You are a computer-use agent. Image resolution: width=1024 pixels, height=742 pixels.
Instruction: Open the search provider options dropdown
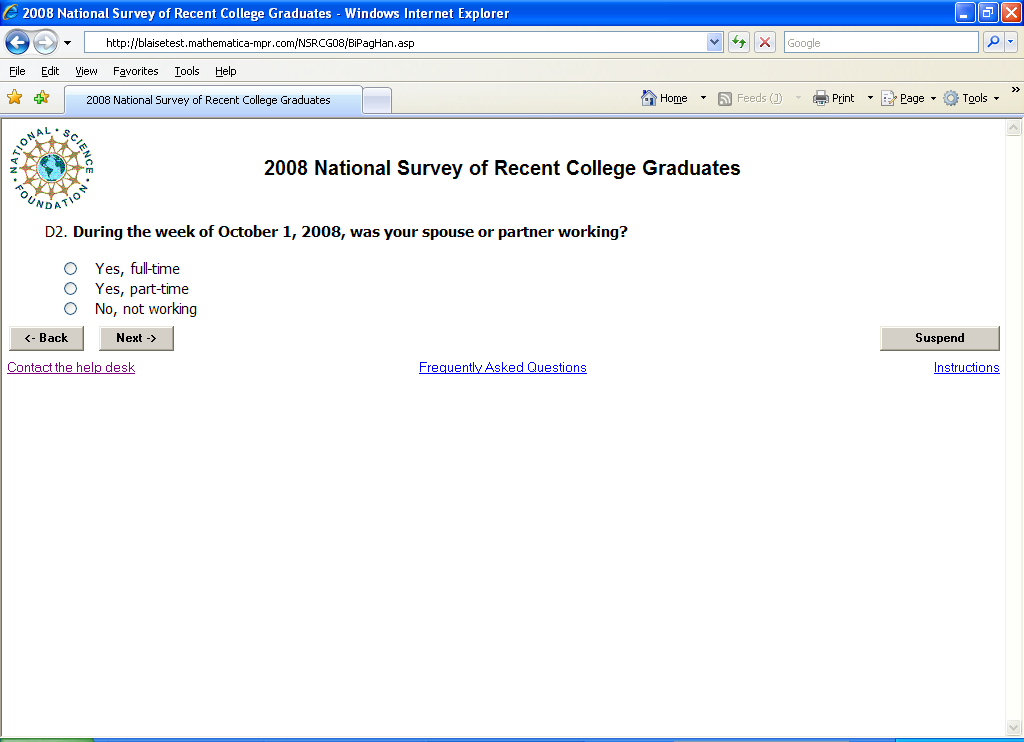coord(1010,42)
